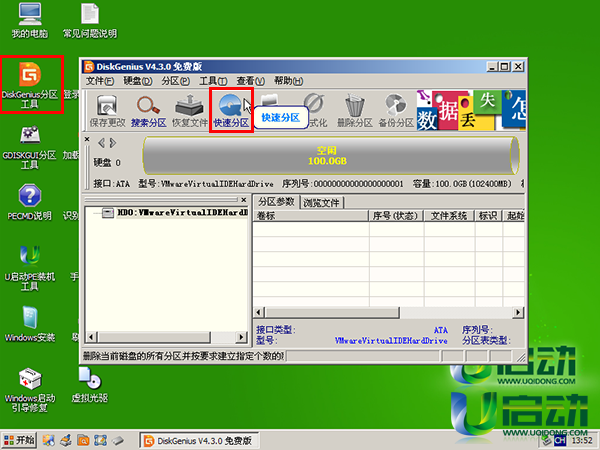The height and width of the screenshot is (450, 600).
Task: Click the 100.0GB free space disk bar
Action: point(331,156)
